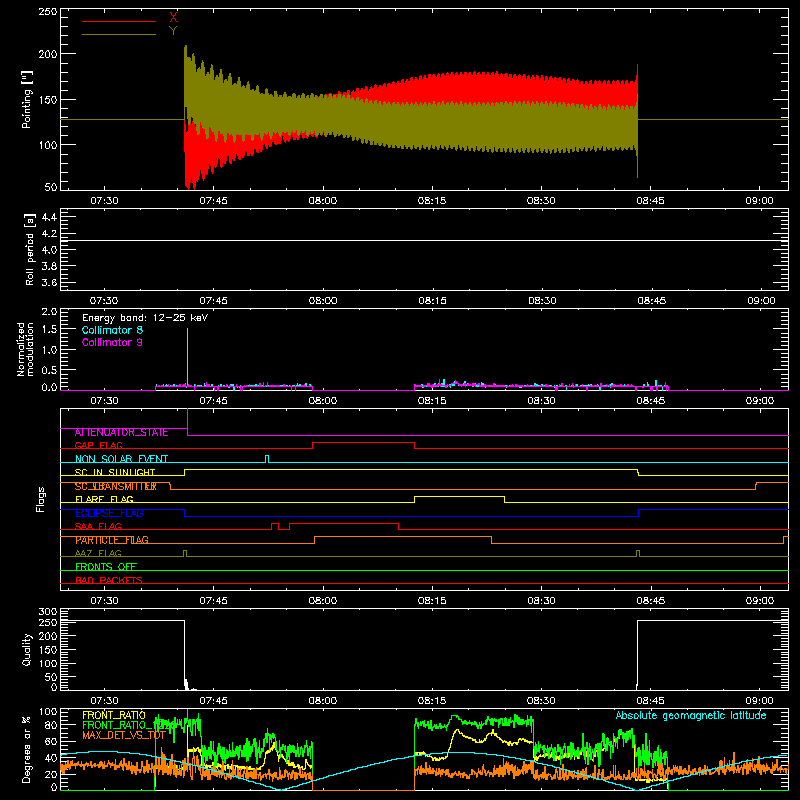Click the A2Z_FLAG label
Viewport: 800px width, 800px height.
click(x=98, y=554)
